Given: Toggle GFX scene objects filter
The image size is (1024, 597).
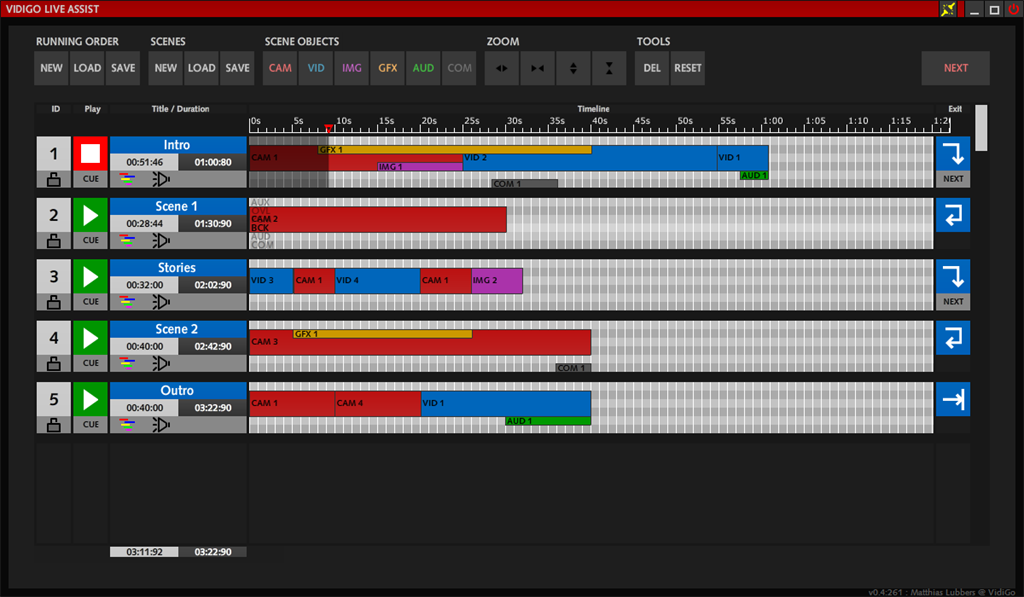Looking at the screenshot, I should pos(387,68).
